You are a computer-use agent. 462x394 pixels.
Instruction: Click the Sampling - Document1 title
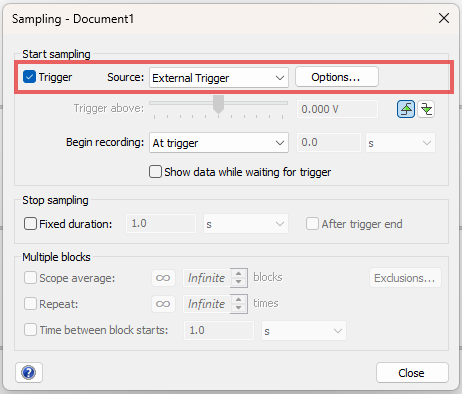73,19
